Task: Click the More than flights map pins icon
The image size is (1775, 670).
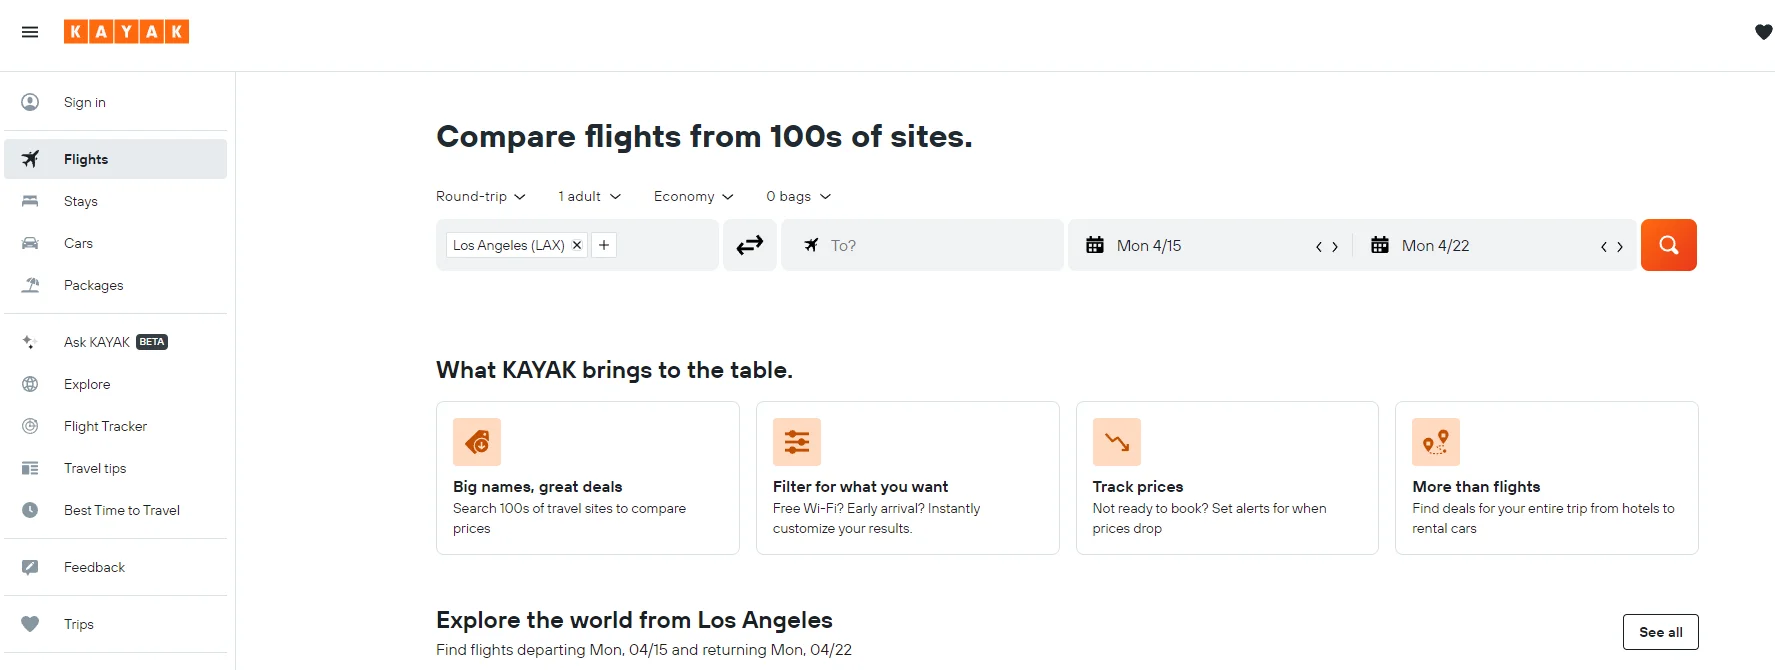Action: pos(1436,442)
